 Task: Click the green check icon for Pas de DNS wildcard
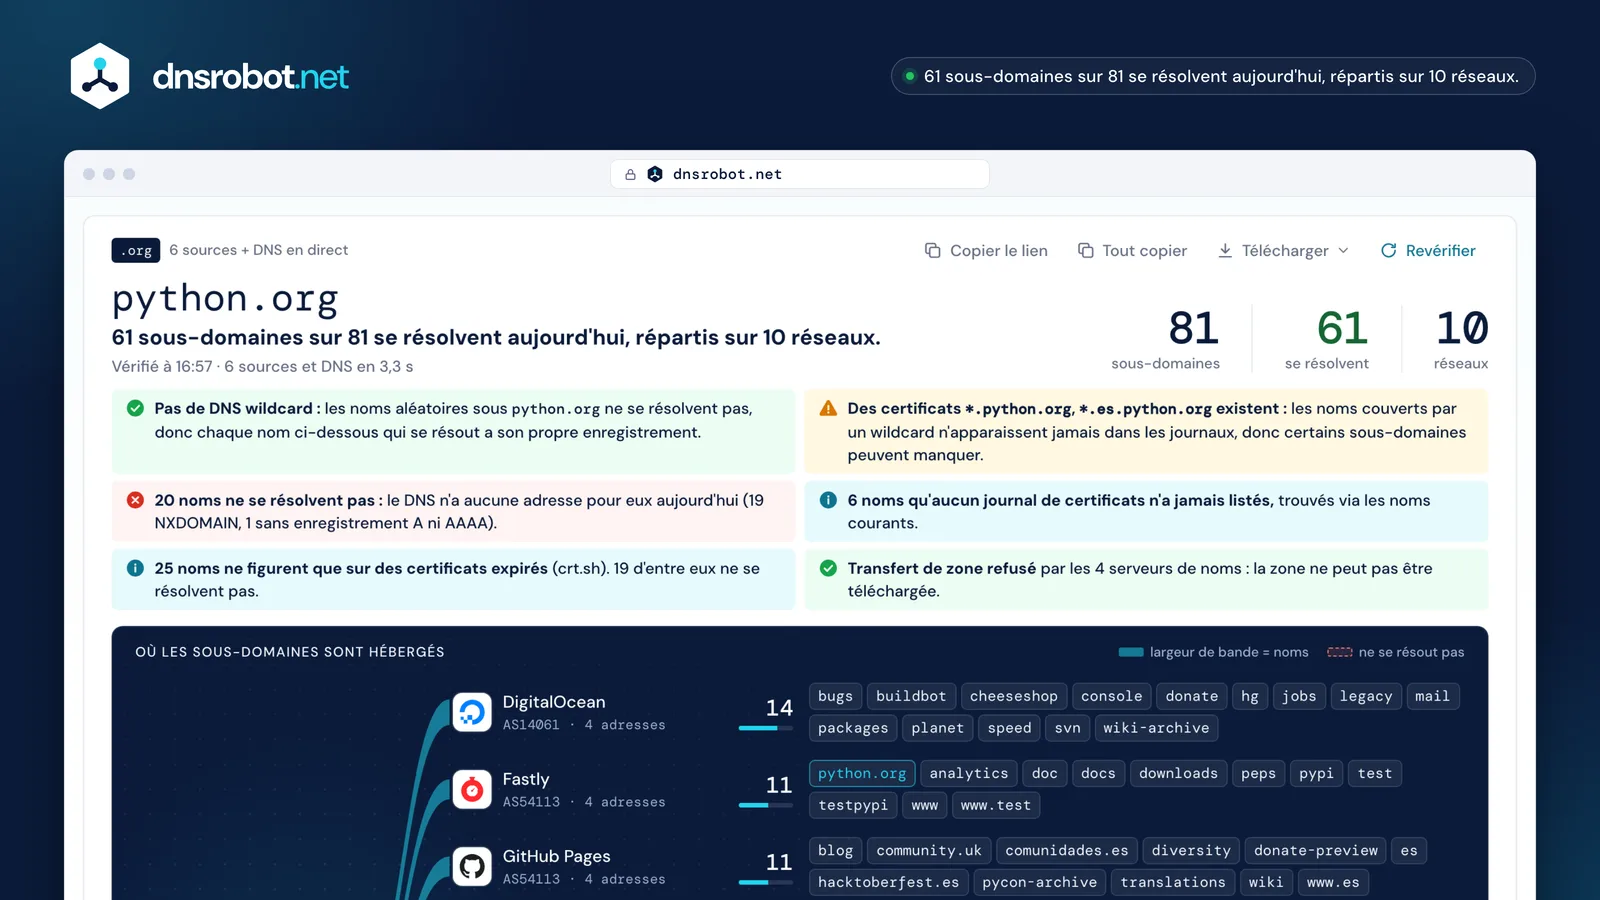135,408
